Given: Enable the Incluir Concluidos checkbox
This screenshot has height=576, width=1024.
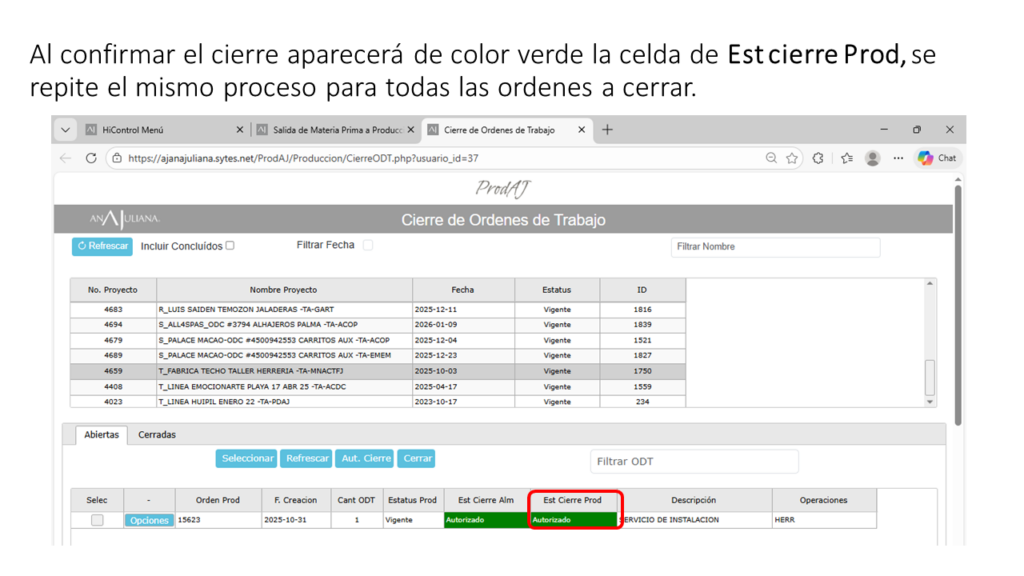Looking at the screenshot, I should [x=230, y=245].
